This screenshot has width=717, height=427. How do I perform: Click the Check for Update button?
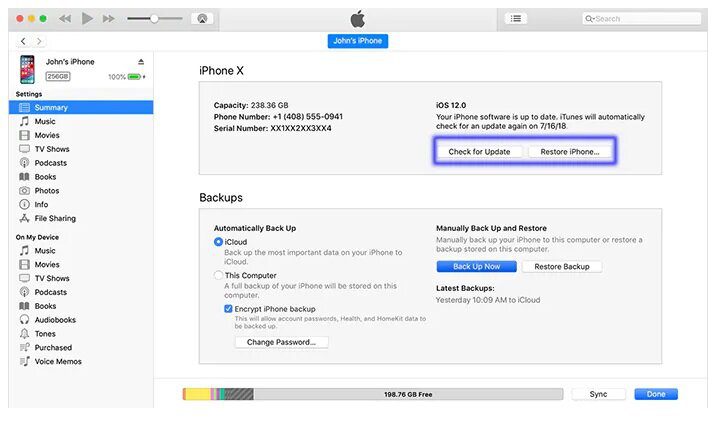click(x=479, y=152)
